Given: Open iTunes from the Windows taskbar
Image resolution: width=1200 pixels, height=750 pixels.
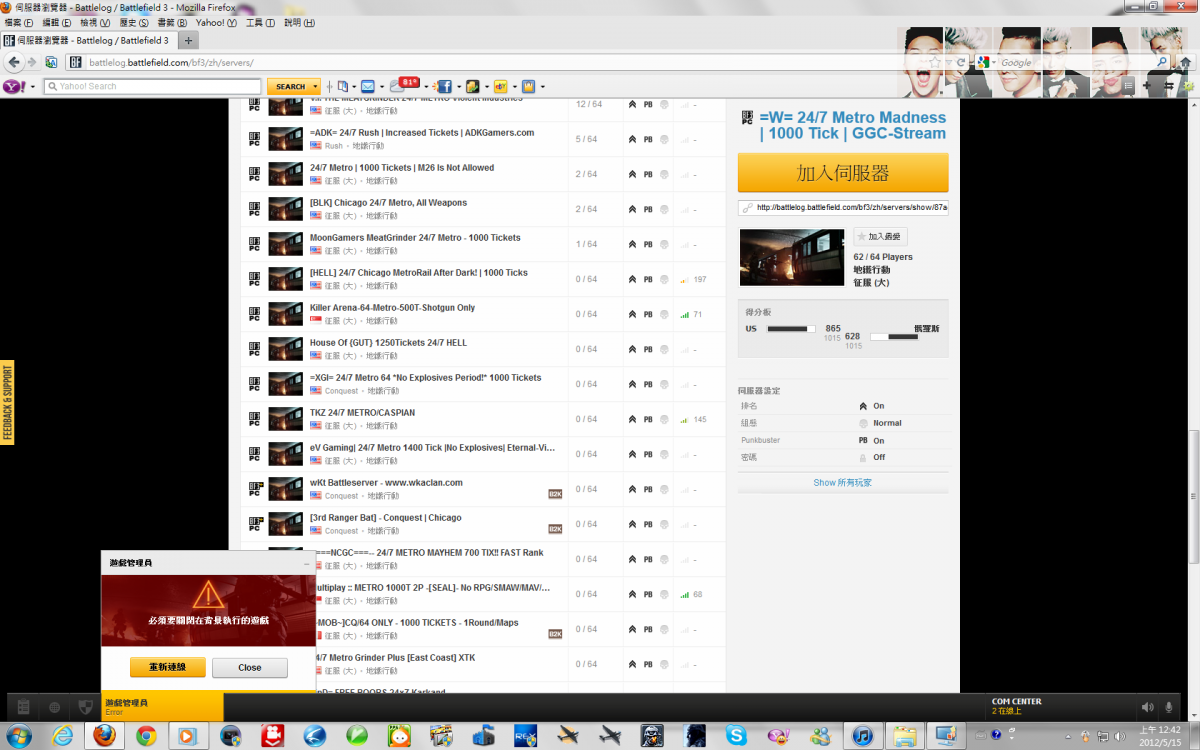Looking at the screenshot, I should [x=863, y=736].
